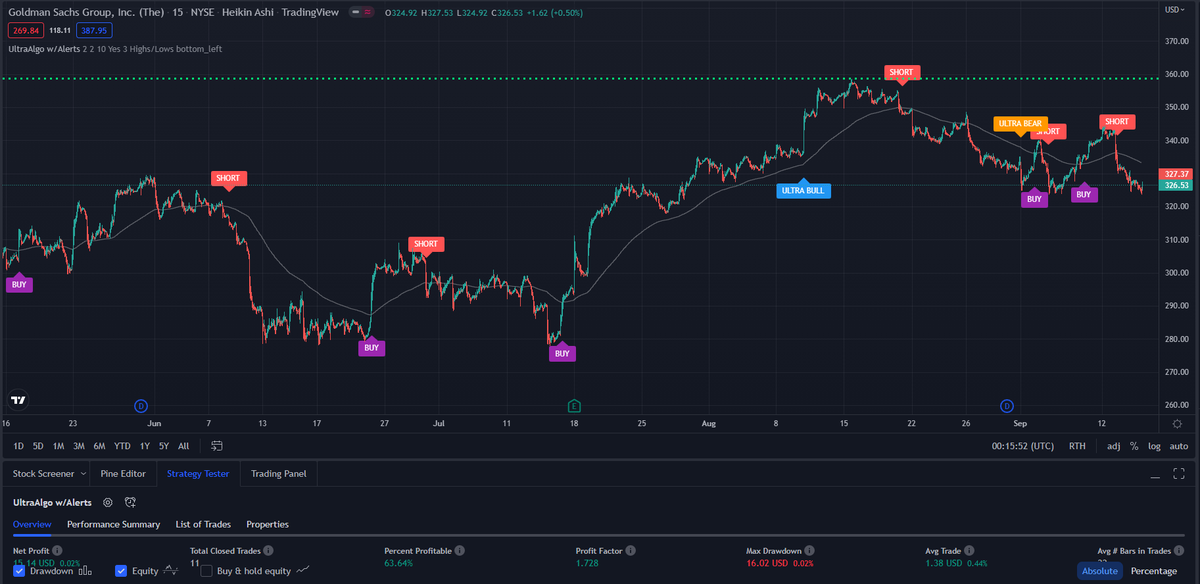Viewport: 1200px width, 584px height.
Task: Click the dividend D marker near June
Action: click(141, 405)
